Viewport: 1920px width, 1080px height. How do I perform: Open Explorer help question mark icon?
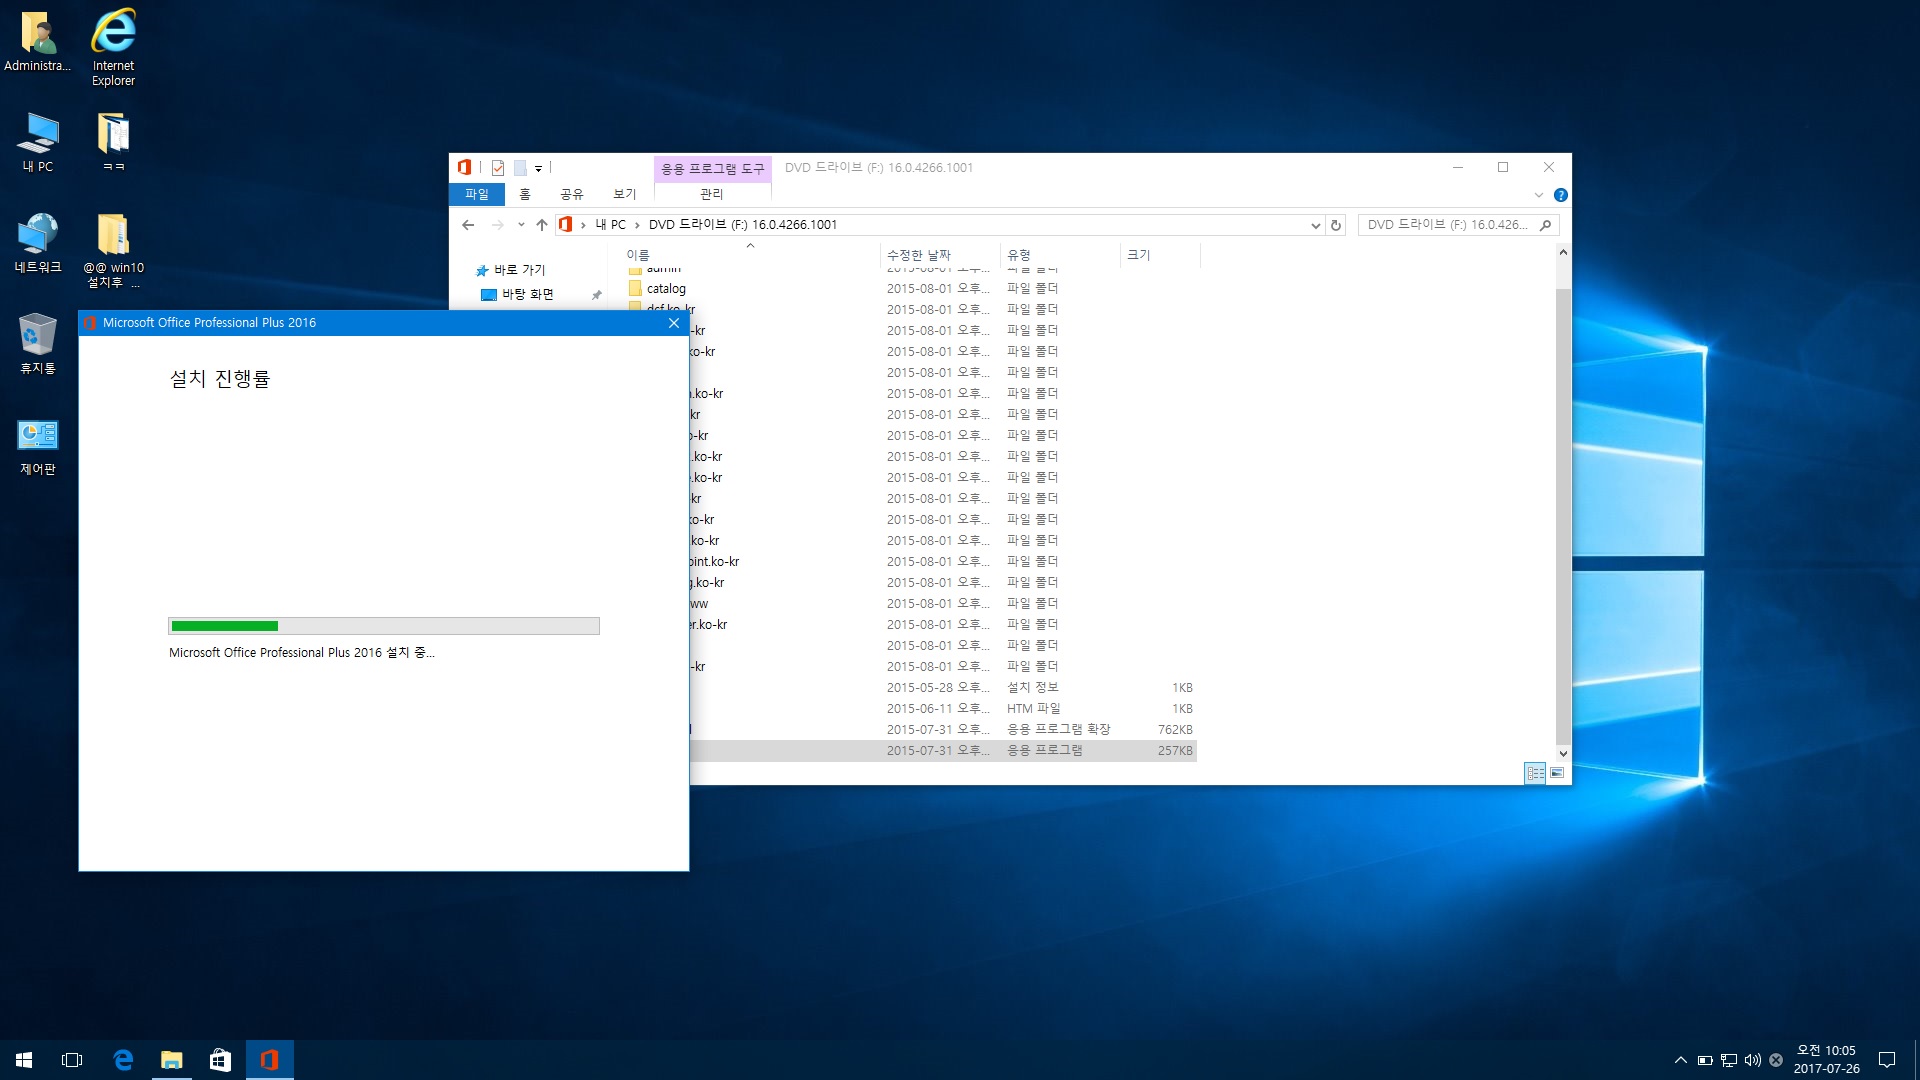click(x=1561, y=195)
